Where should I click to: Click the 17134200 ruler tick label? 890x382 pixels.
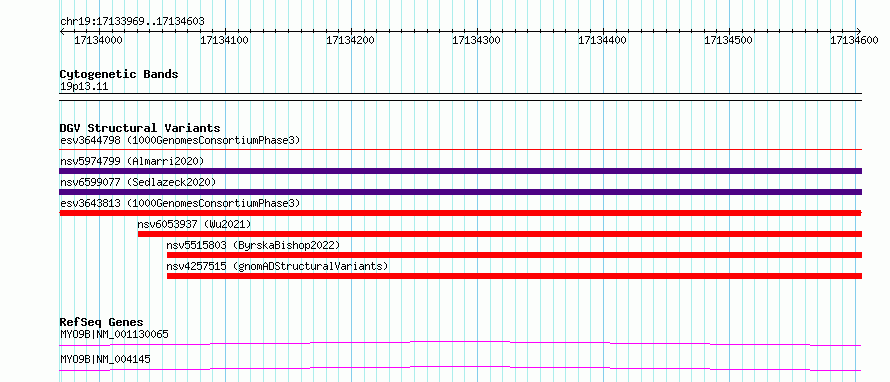pyautogui.click(x=351, y=40)
